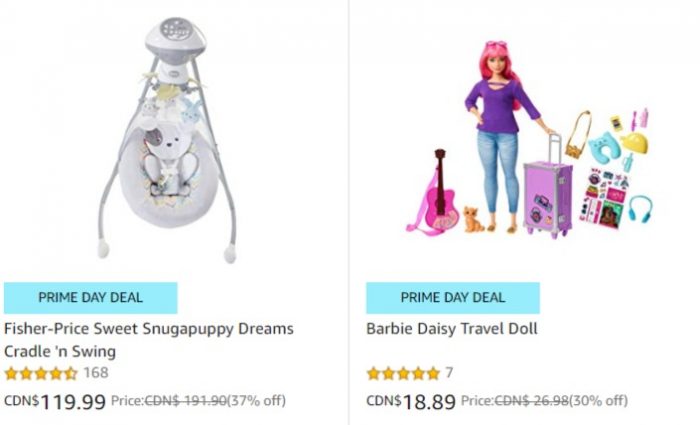The image size is (700, 425).
Task: Click the 37% off discount label
Action: click(257, 401)
